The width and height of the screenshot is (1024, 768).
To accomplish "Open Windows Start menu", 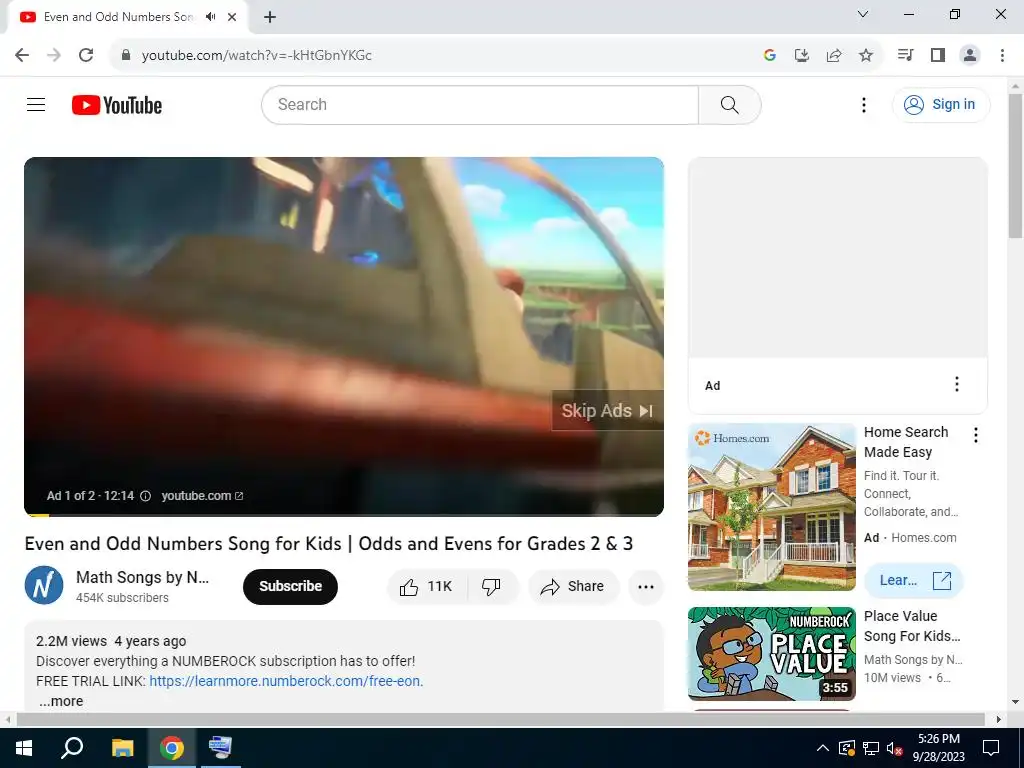I will [x=24, y=748].
